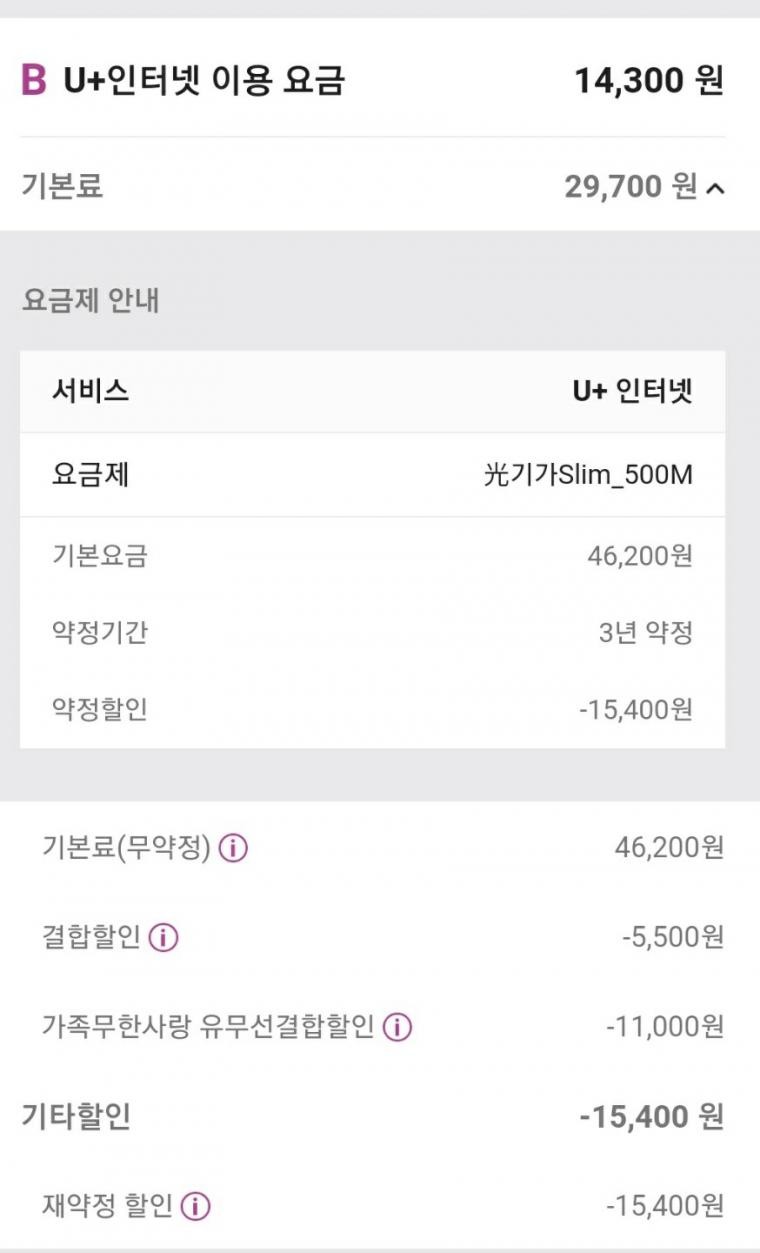Tap info icon next to 결합할인
760x1253 pixels.
tap(163, 938)
